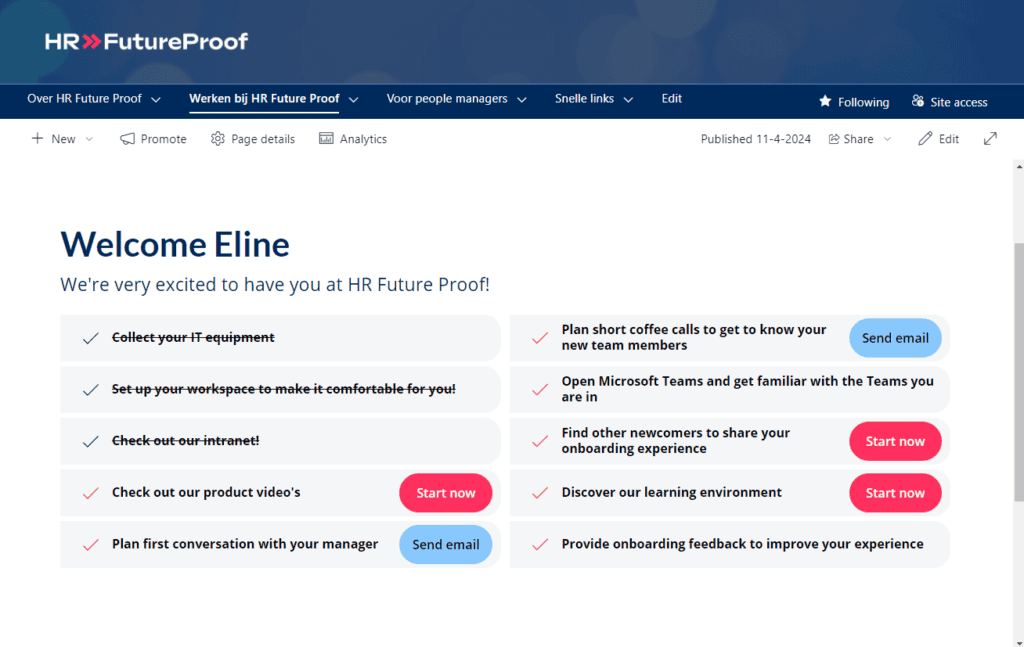Click Start now for product videos
1024x647 pixels.
point(445,492)
